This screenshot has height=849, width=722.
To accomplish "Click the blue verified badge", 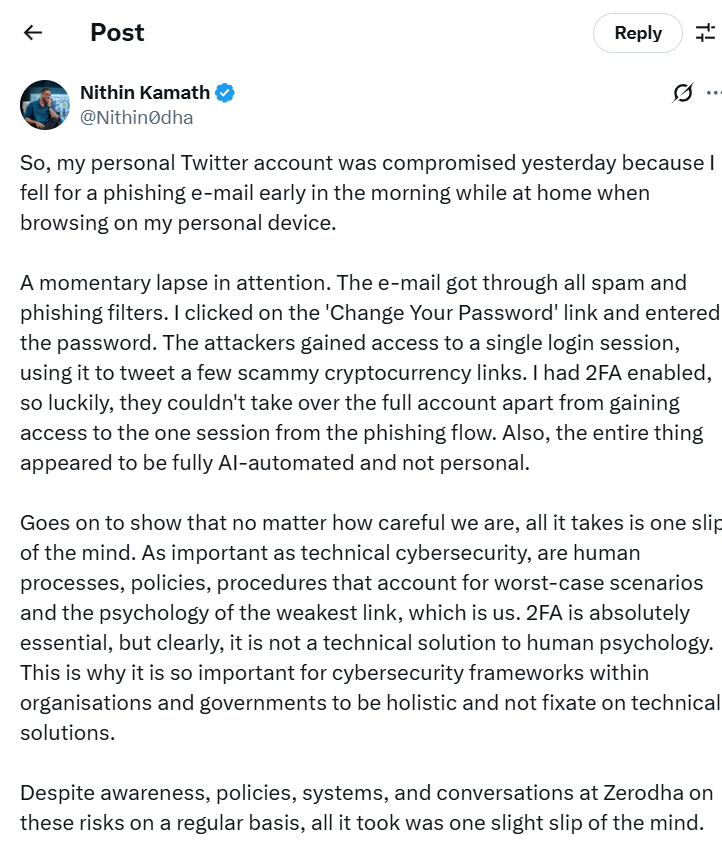I will tap(226, 93).
